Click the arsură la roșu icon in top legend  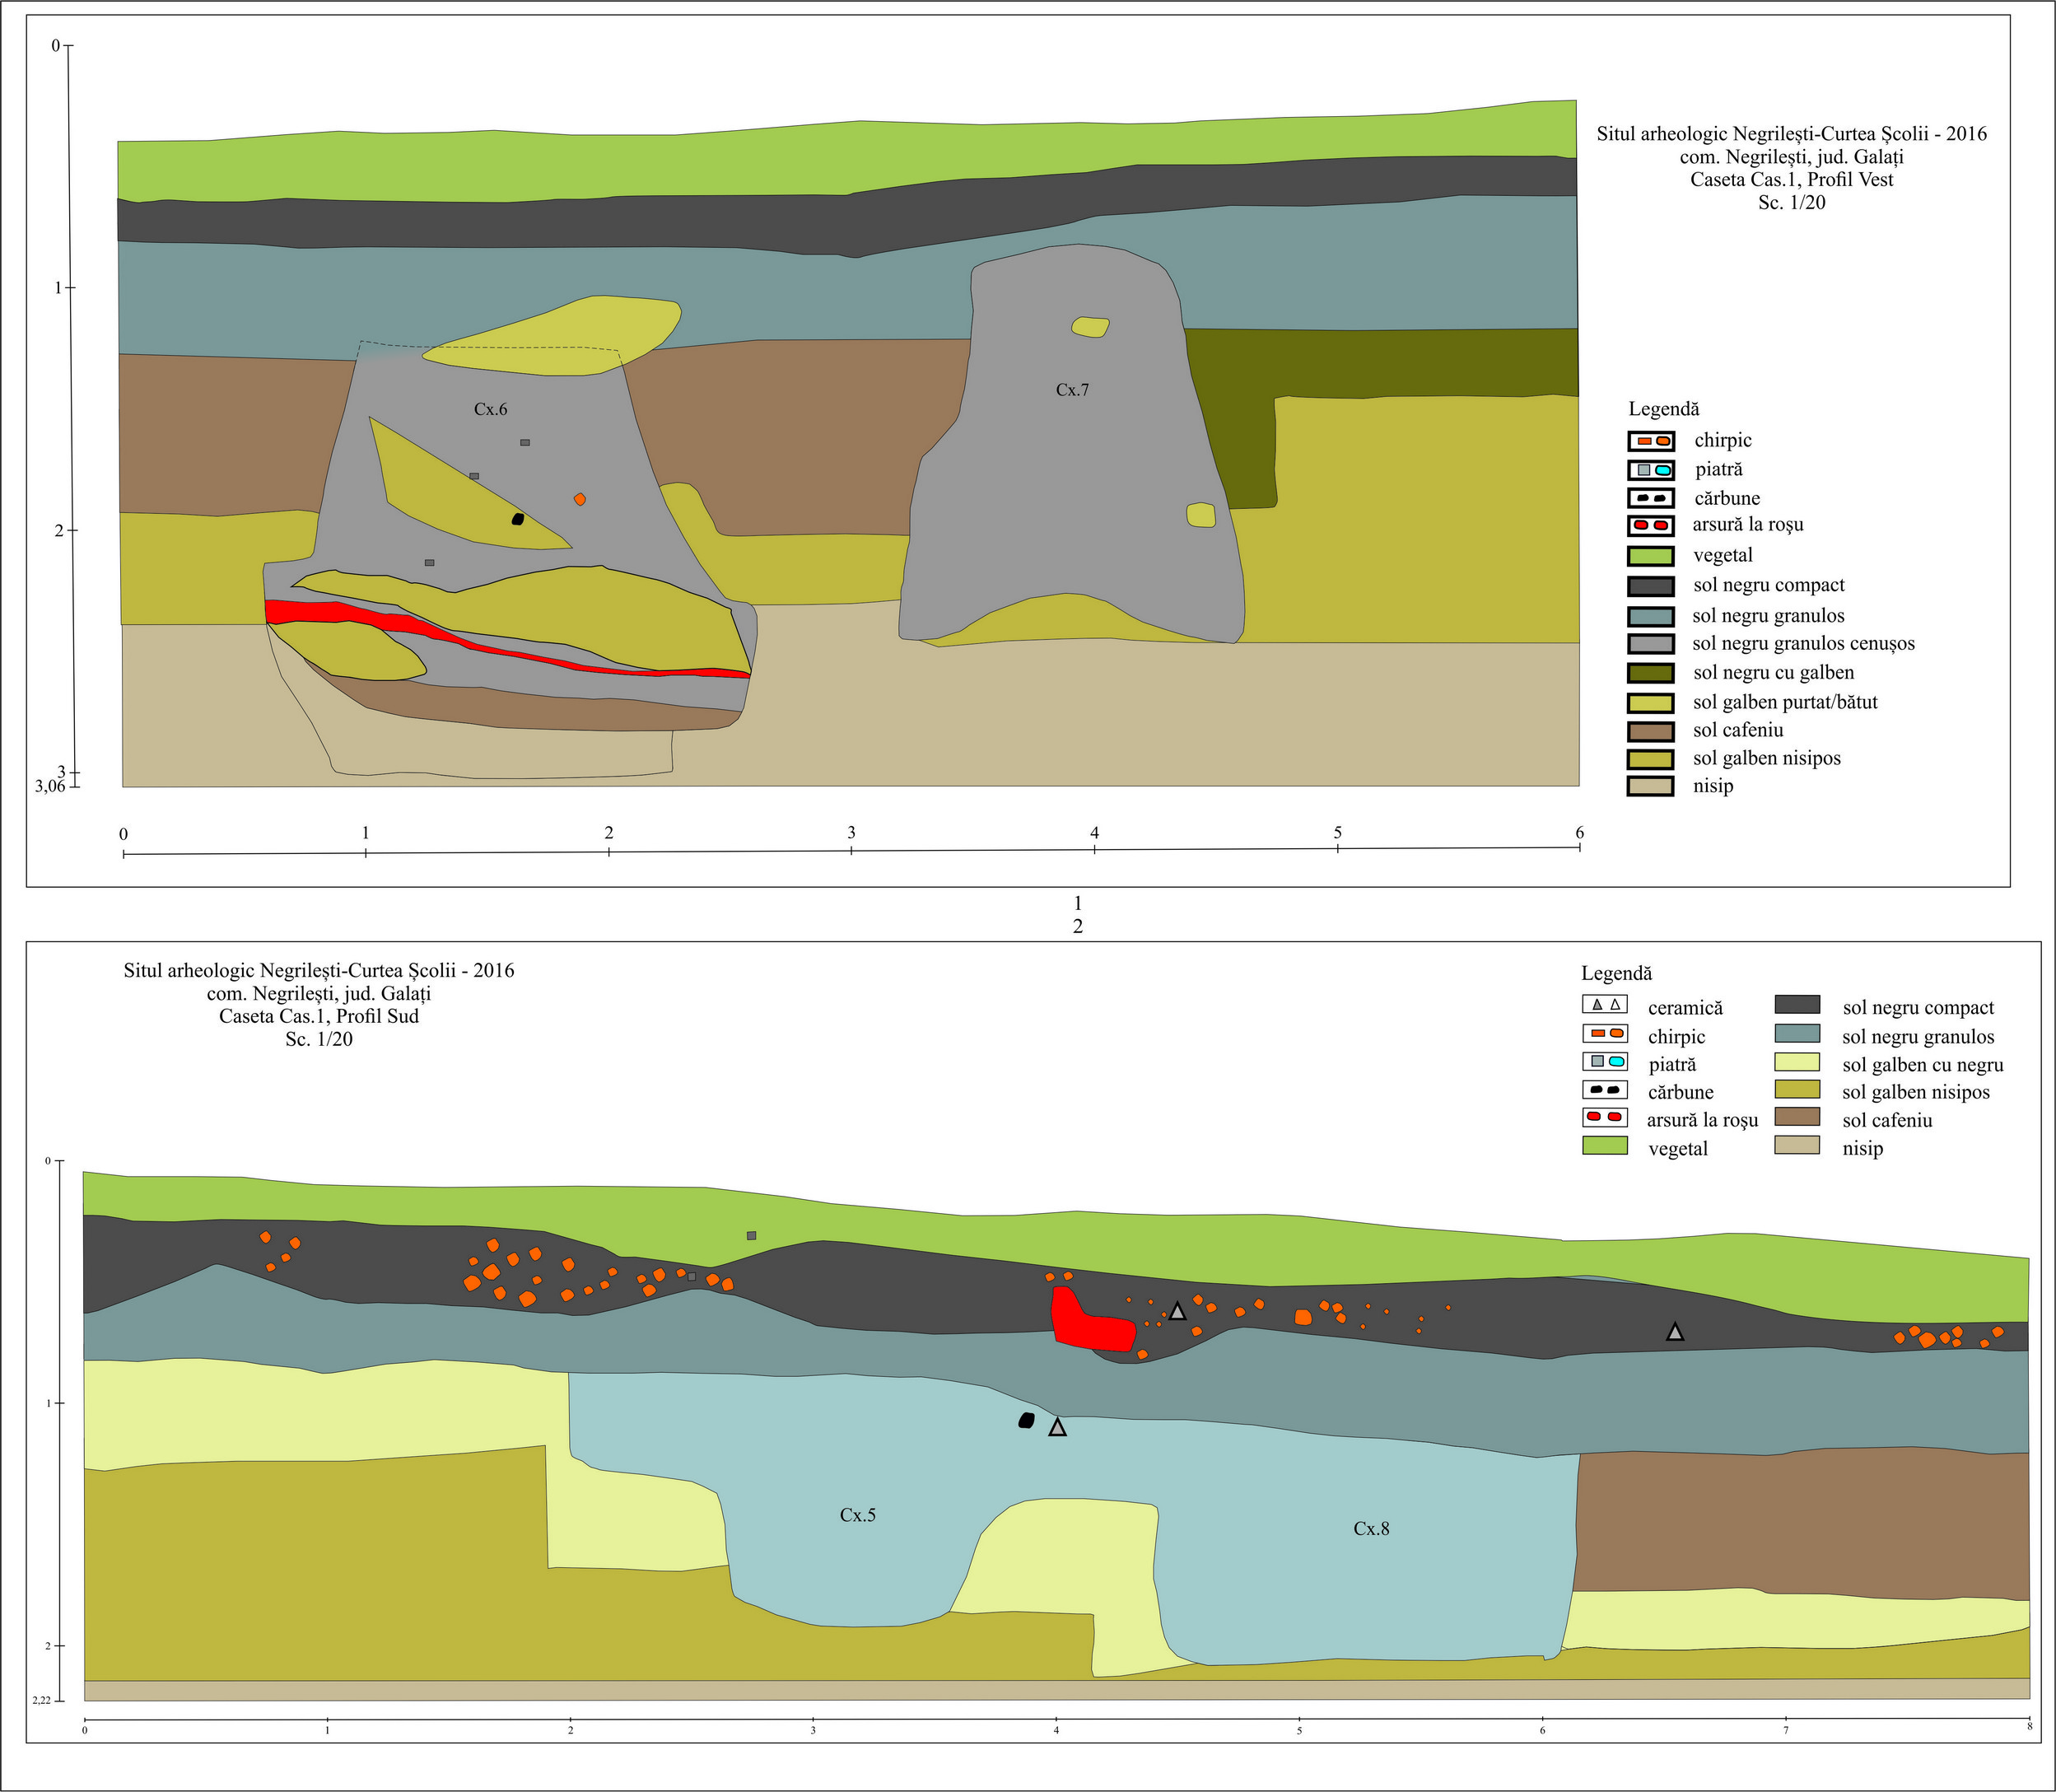1650,525
